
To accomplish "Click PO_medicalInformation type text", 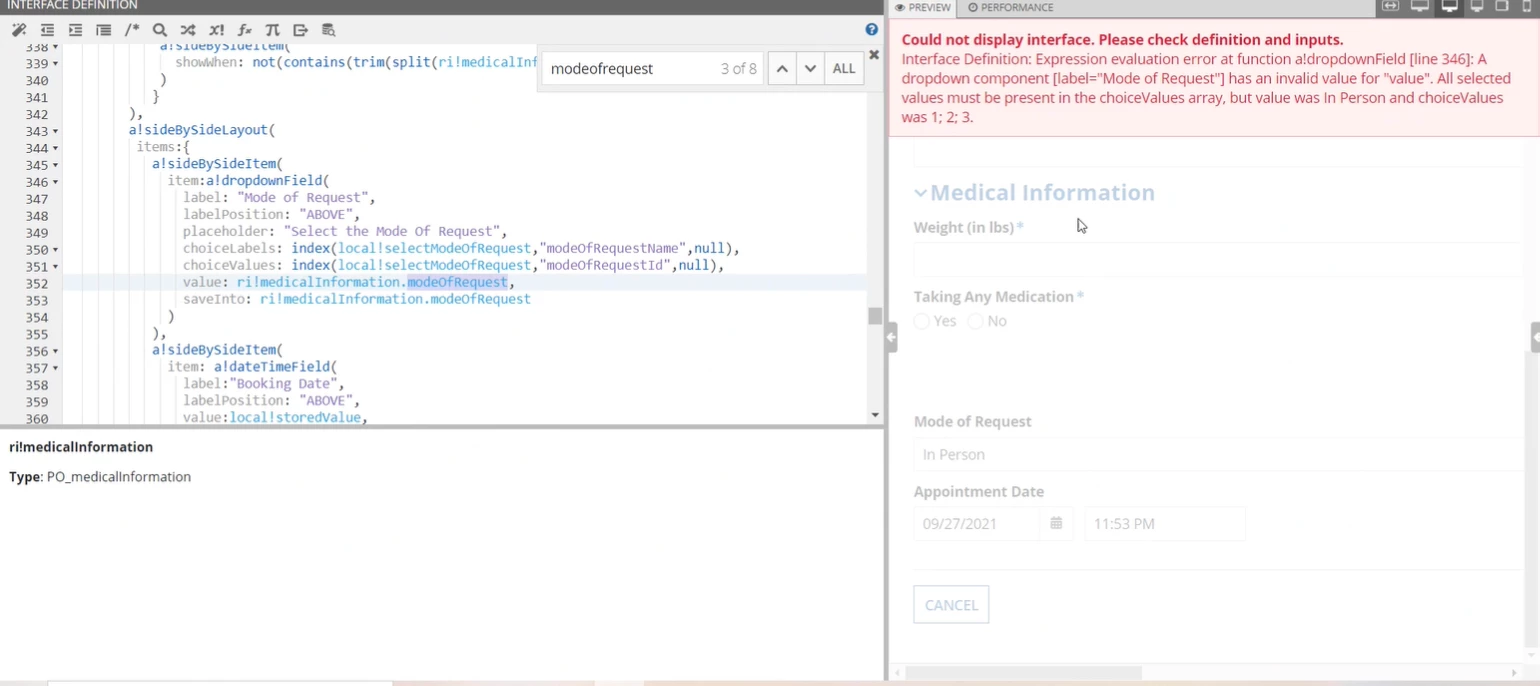I will click(119, 477).
